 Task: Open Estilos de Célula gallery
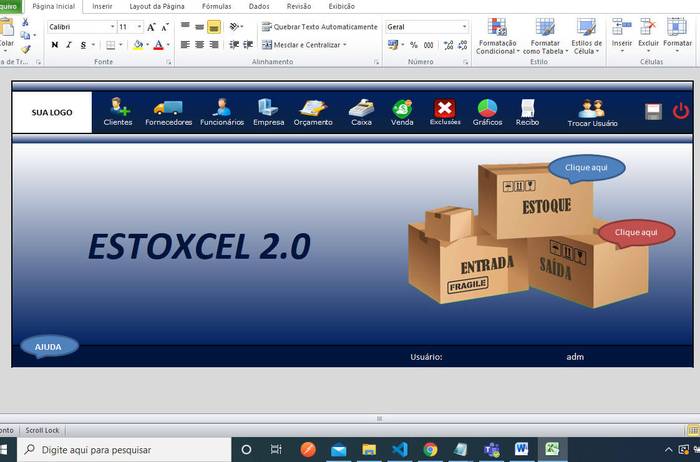pos(586,37)
